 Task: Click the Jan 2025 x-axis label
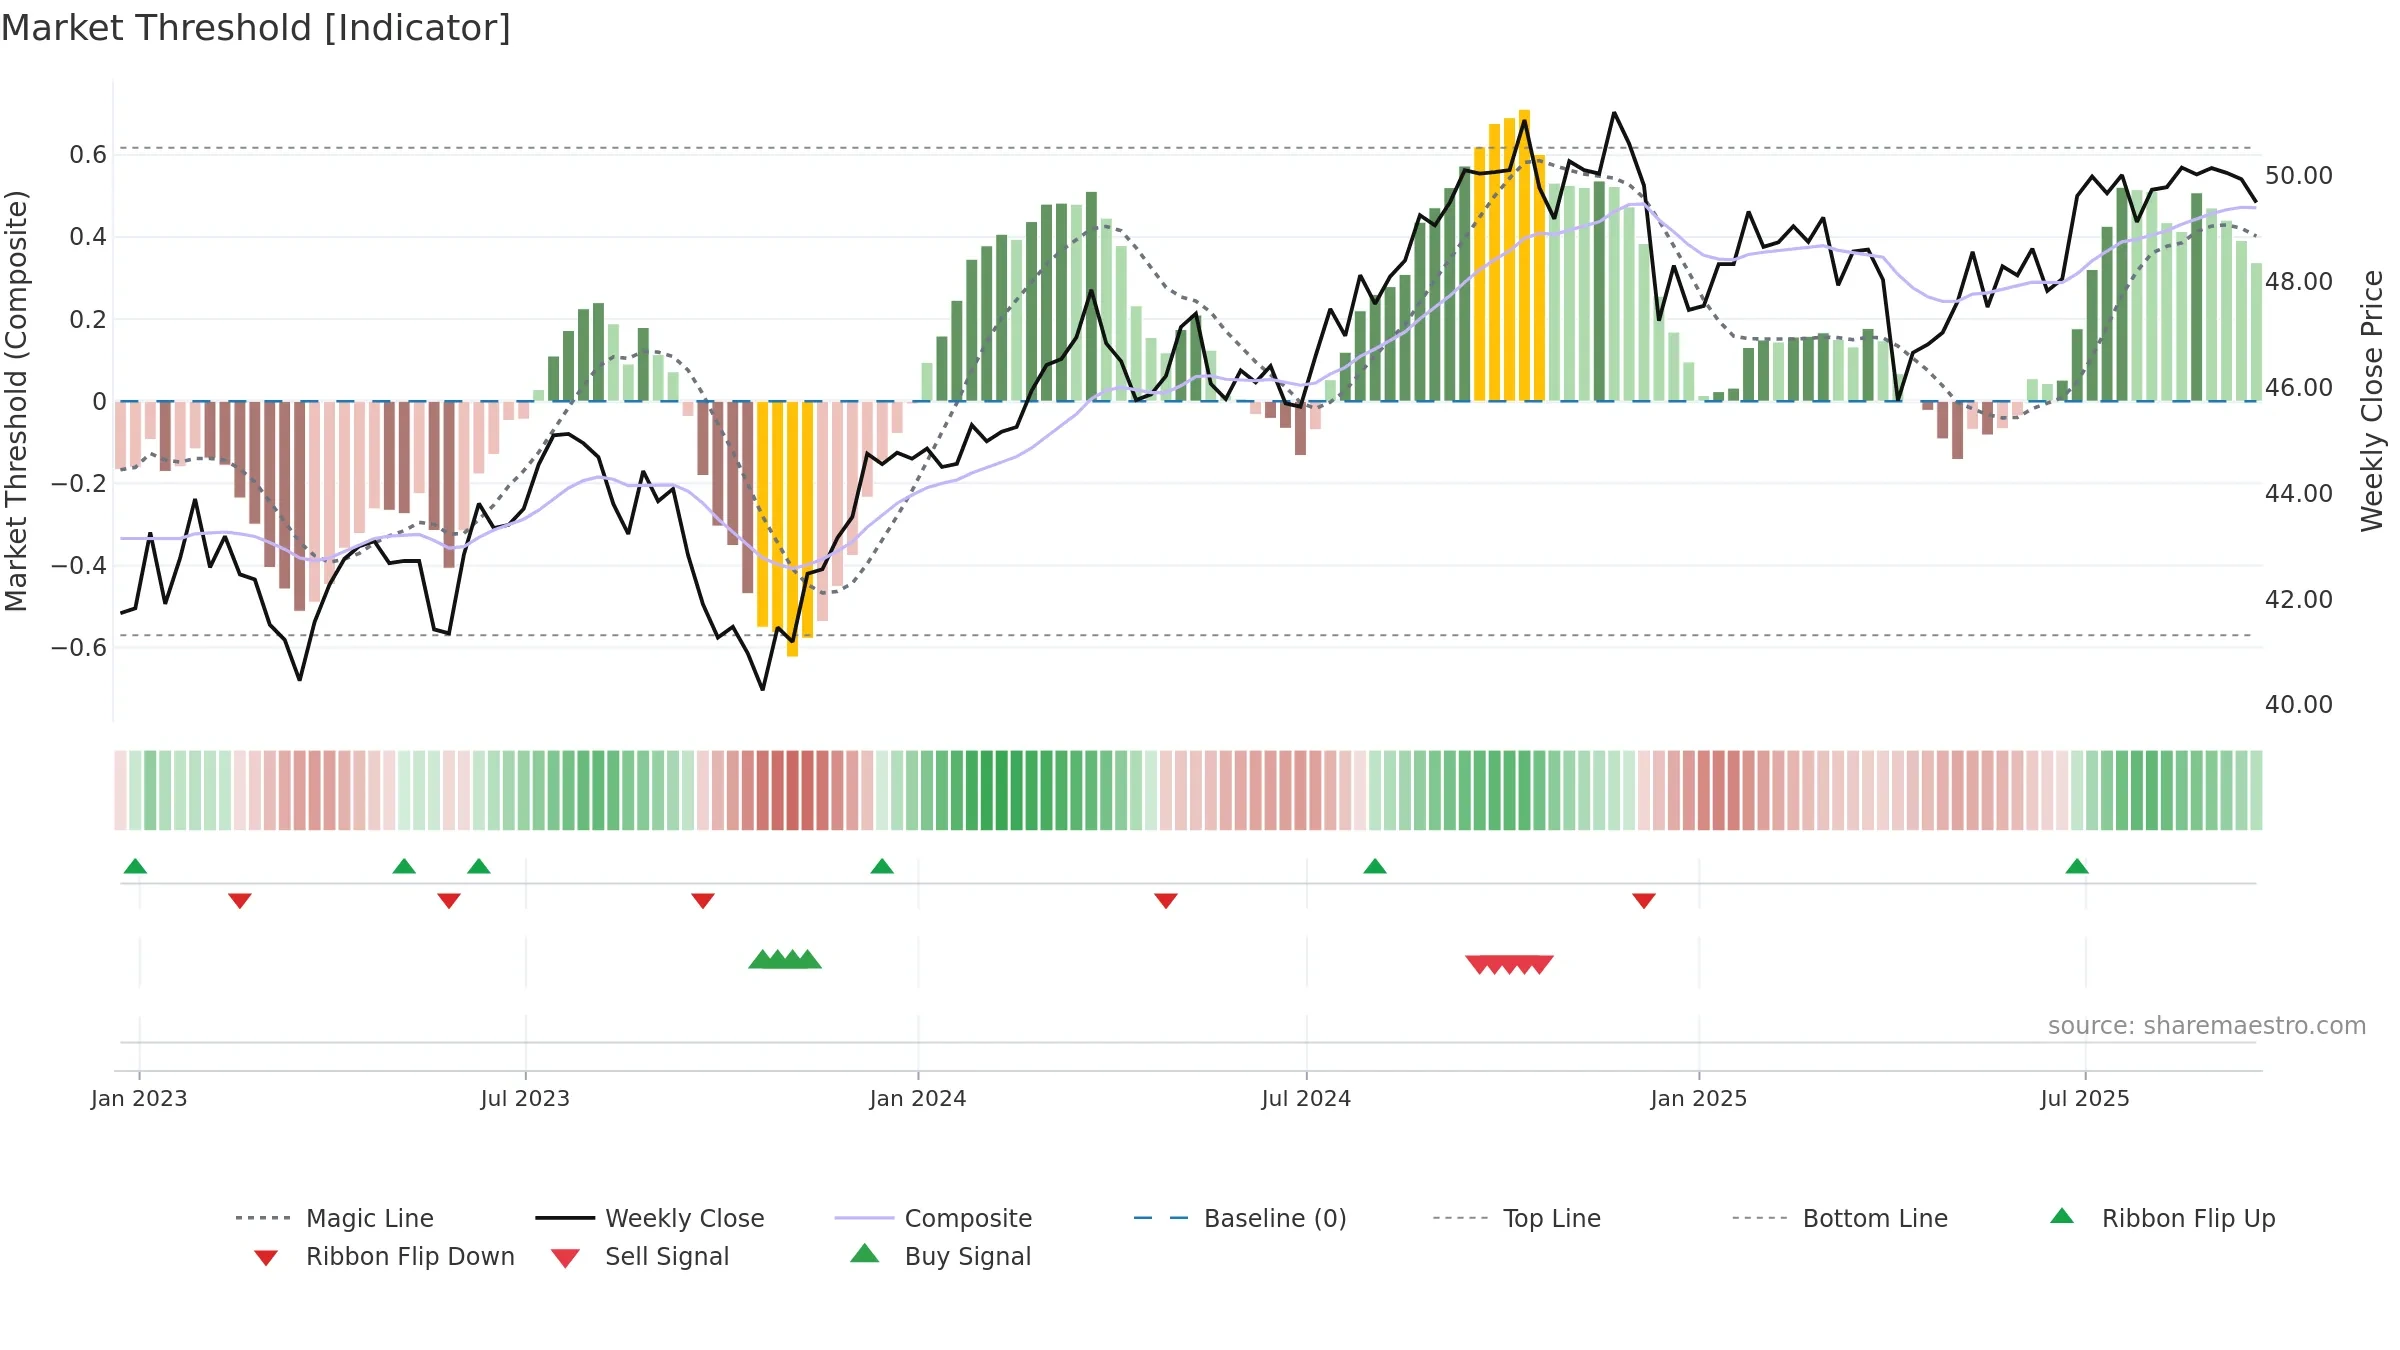point(1699,1099)
